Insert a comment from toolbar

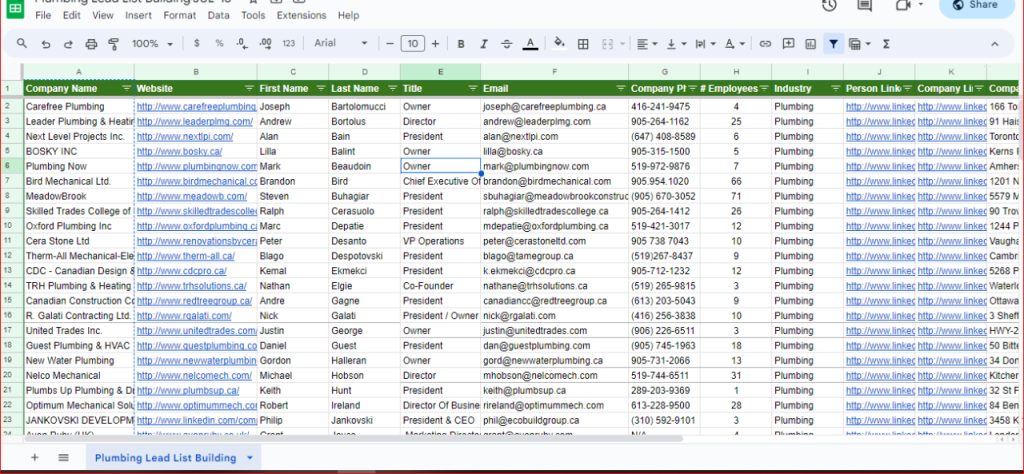click(x=788, y=44)
